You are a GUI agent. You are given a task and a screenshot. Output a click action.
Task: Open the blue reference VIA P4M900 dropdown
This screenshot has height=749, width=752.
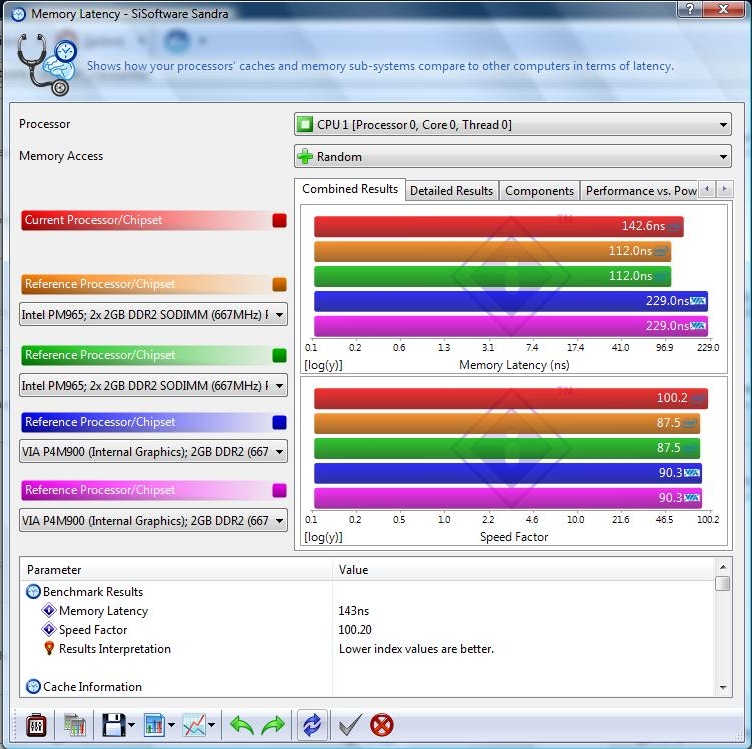pyautogui.click(x=153, y=451)
